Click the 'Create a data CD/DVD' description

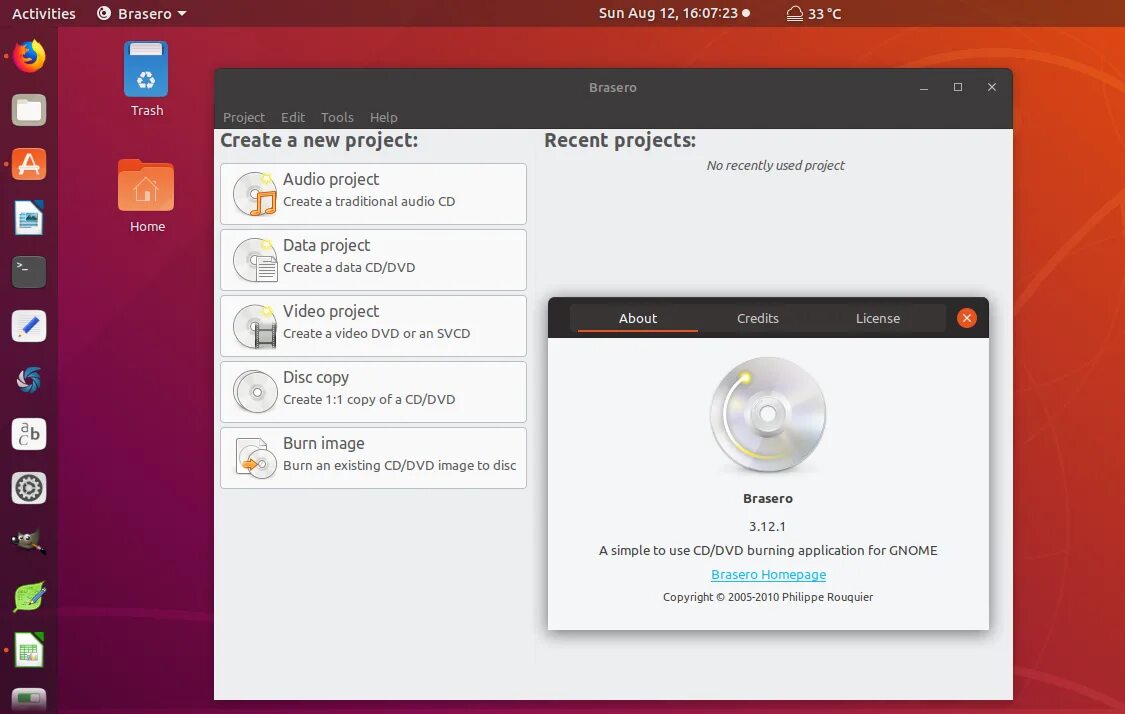point(349,267)
